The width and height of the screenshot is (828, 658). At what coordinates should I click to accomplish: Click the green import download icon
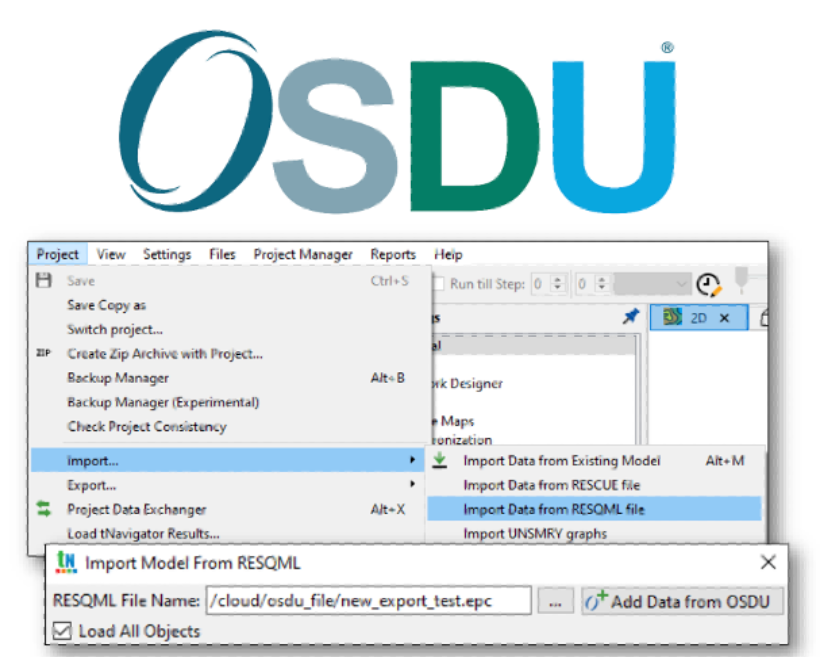tap(439, 460)
